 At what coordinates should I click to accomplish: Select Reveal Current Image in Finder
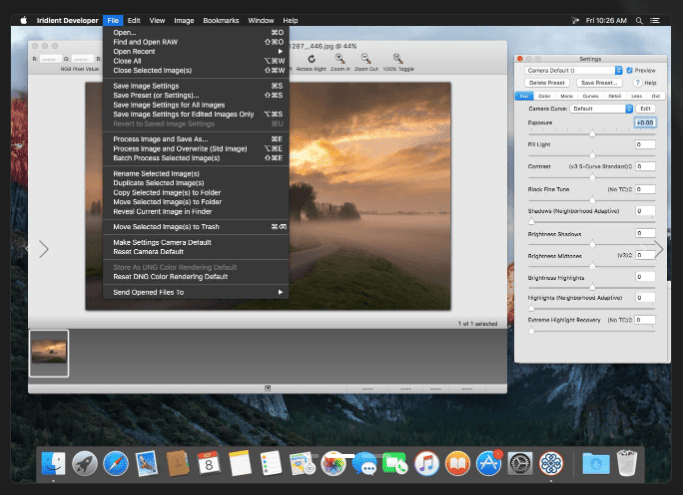pos(196,211)
